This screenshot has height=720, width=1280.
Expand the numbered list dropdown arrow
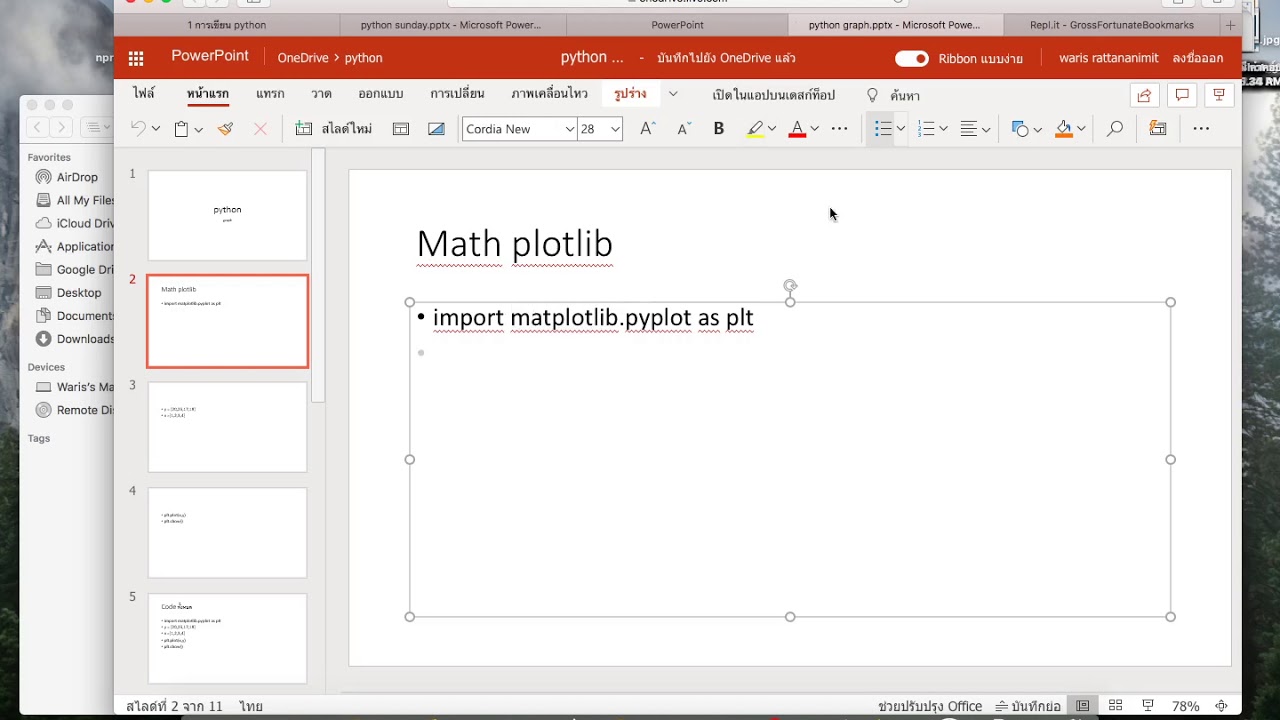(x=943, y=129)
